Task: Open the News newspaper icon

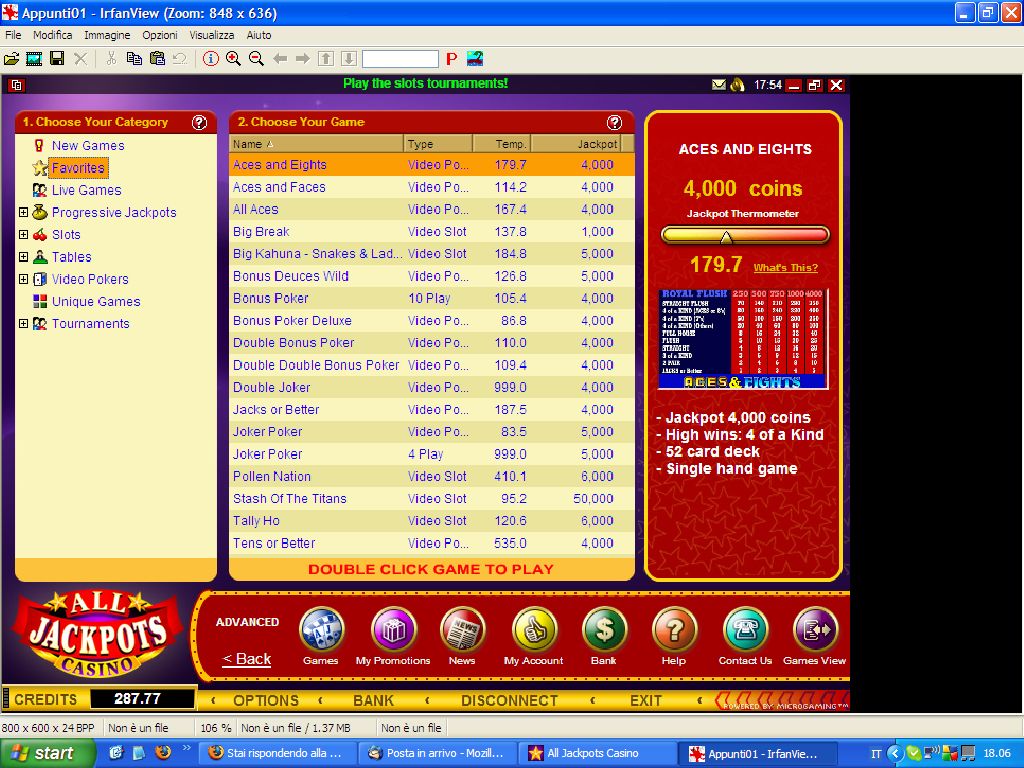Action: pyautogui.click(x=462, y=630)
